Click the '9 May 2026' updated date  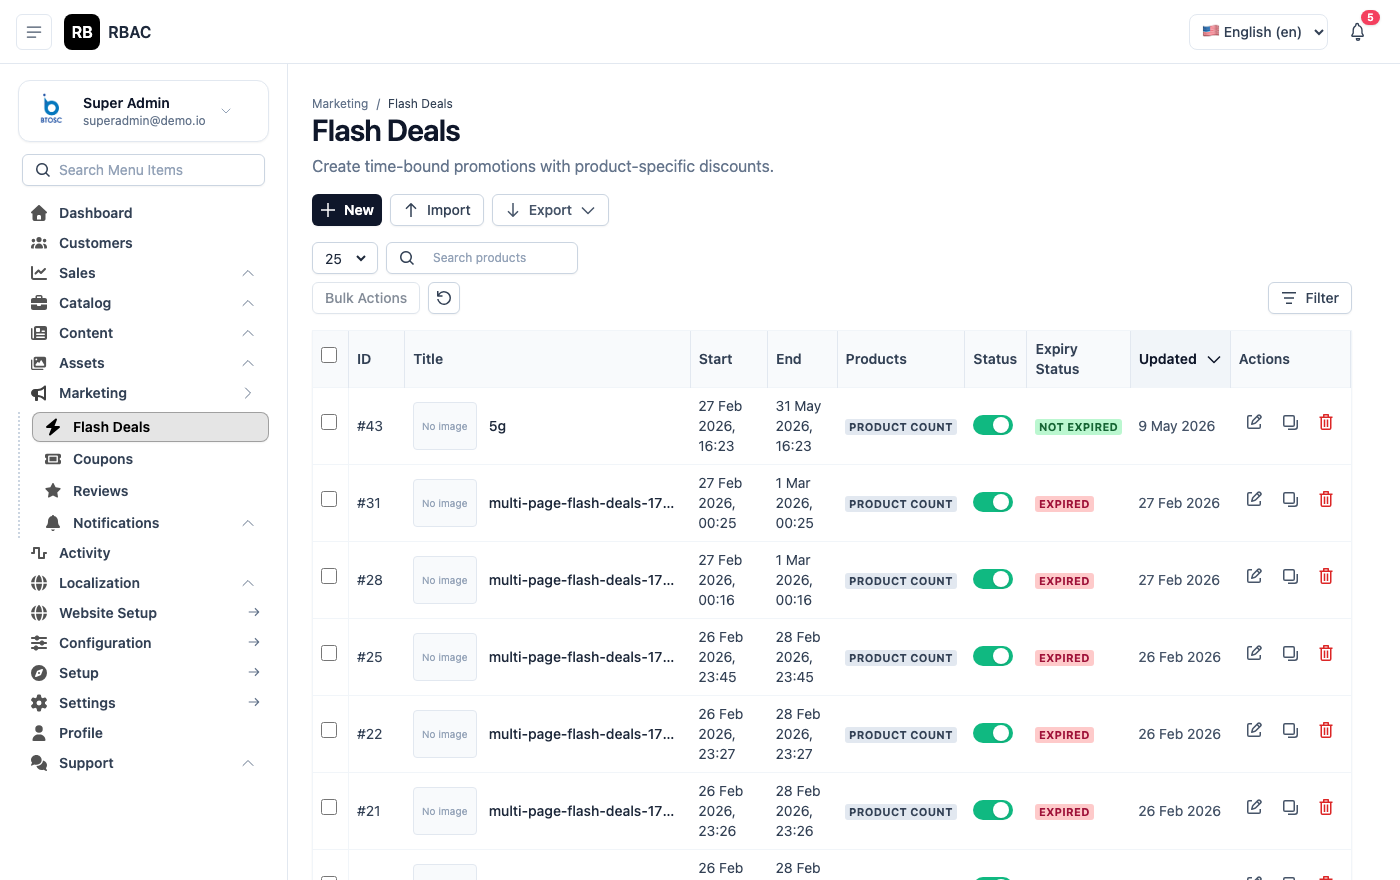(x=1177, y=426)
